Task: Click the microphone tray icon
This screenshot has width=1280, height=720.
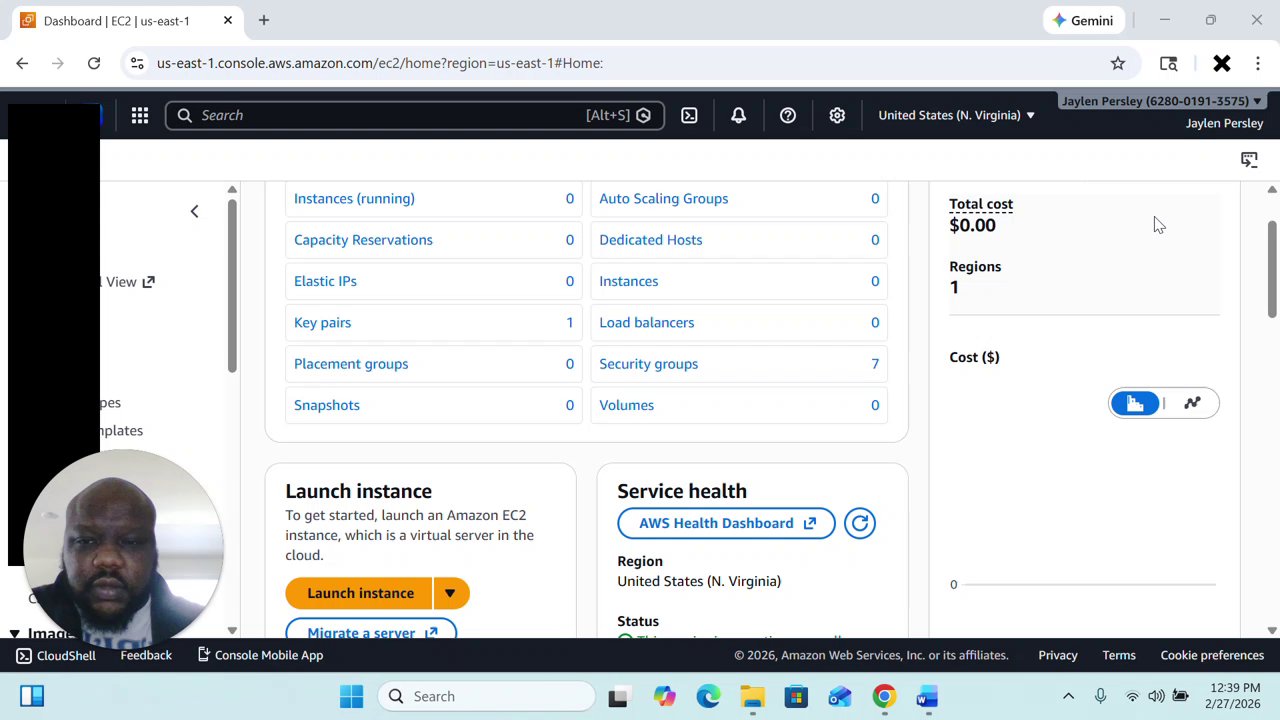Action: (1100, 696)
